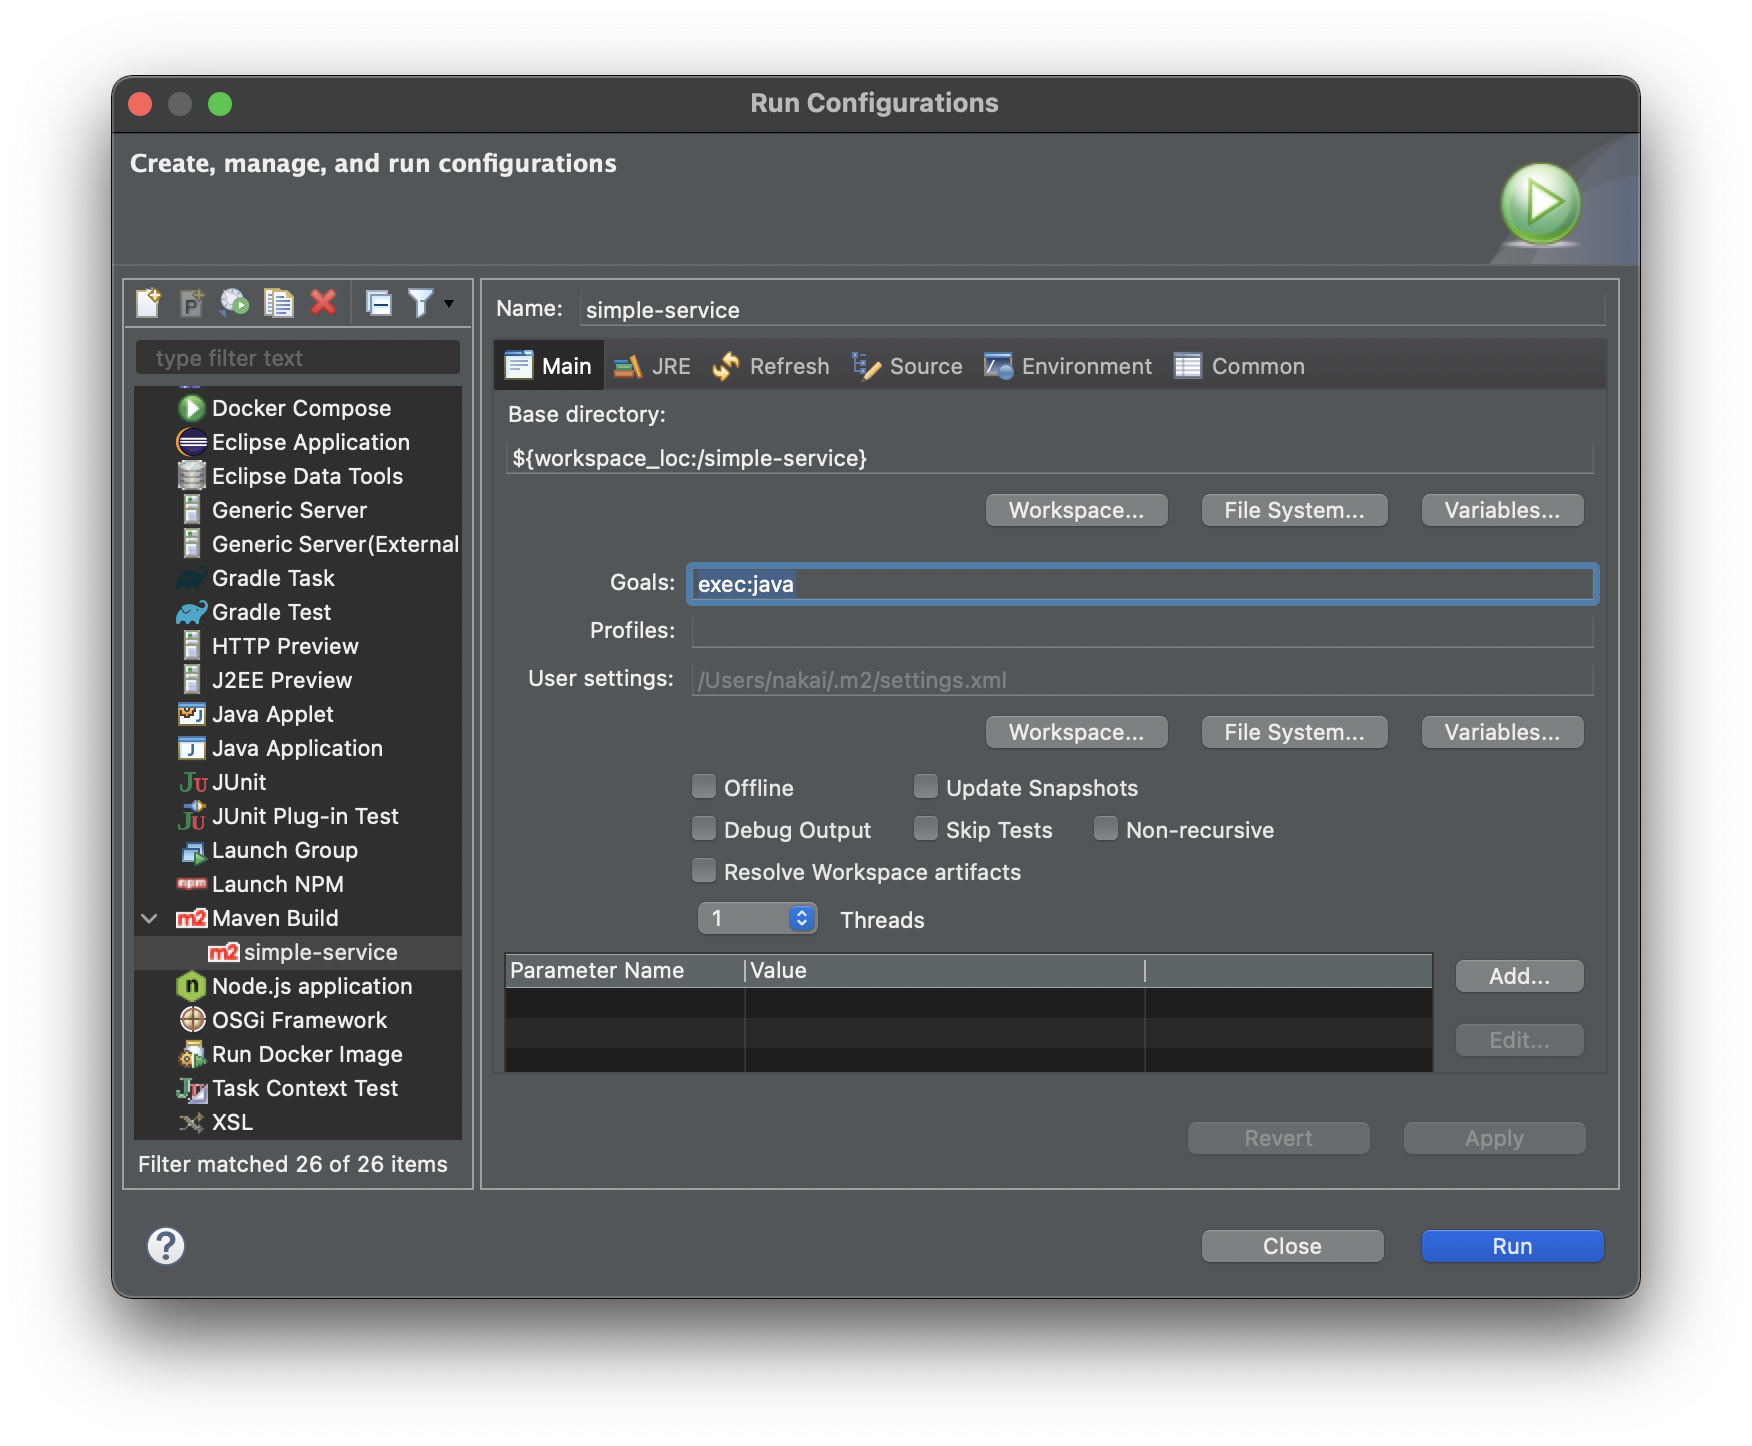
Task: Export launch configurations
Action: [x=236, y=303]
